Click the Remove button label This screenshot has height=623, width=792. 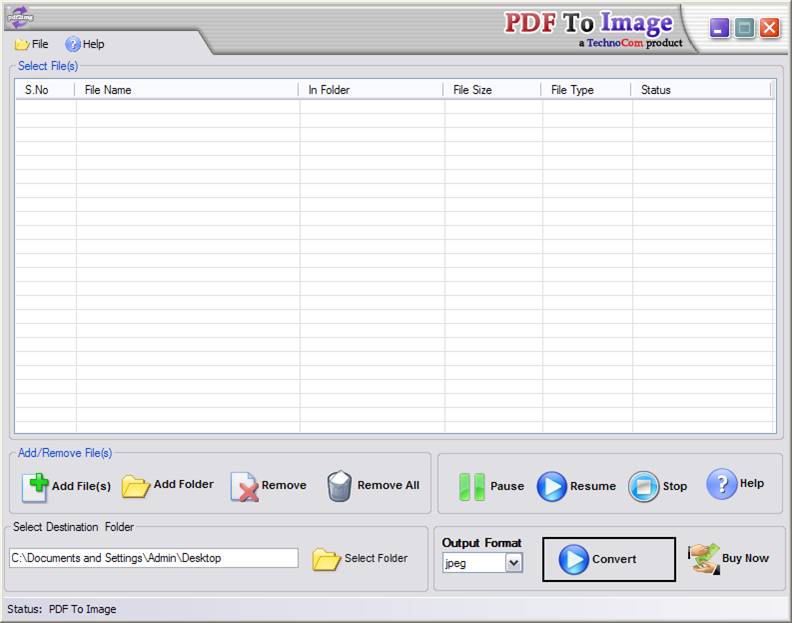coord(284,485)
